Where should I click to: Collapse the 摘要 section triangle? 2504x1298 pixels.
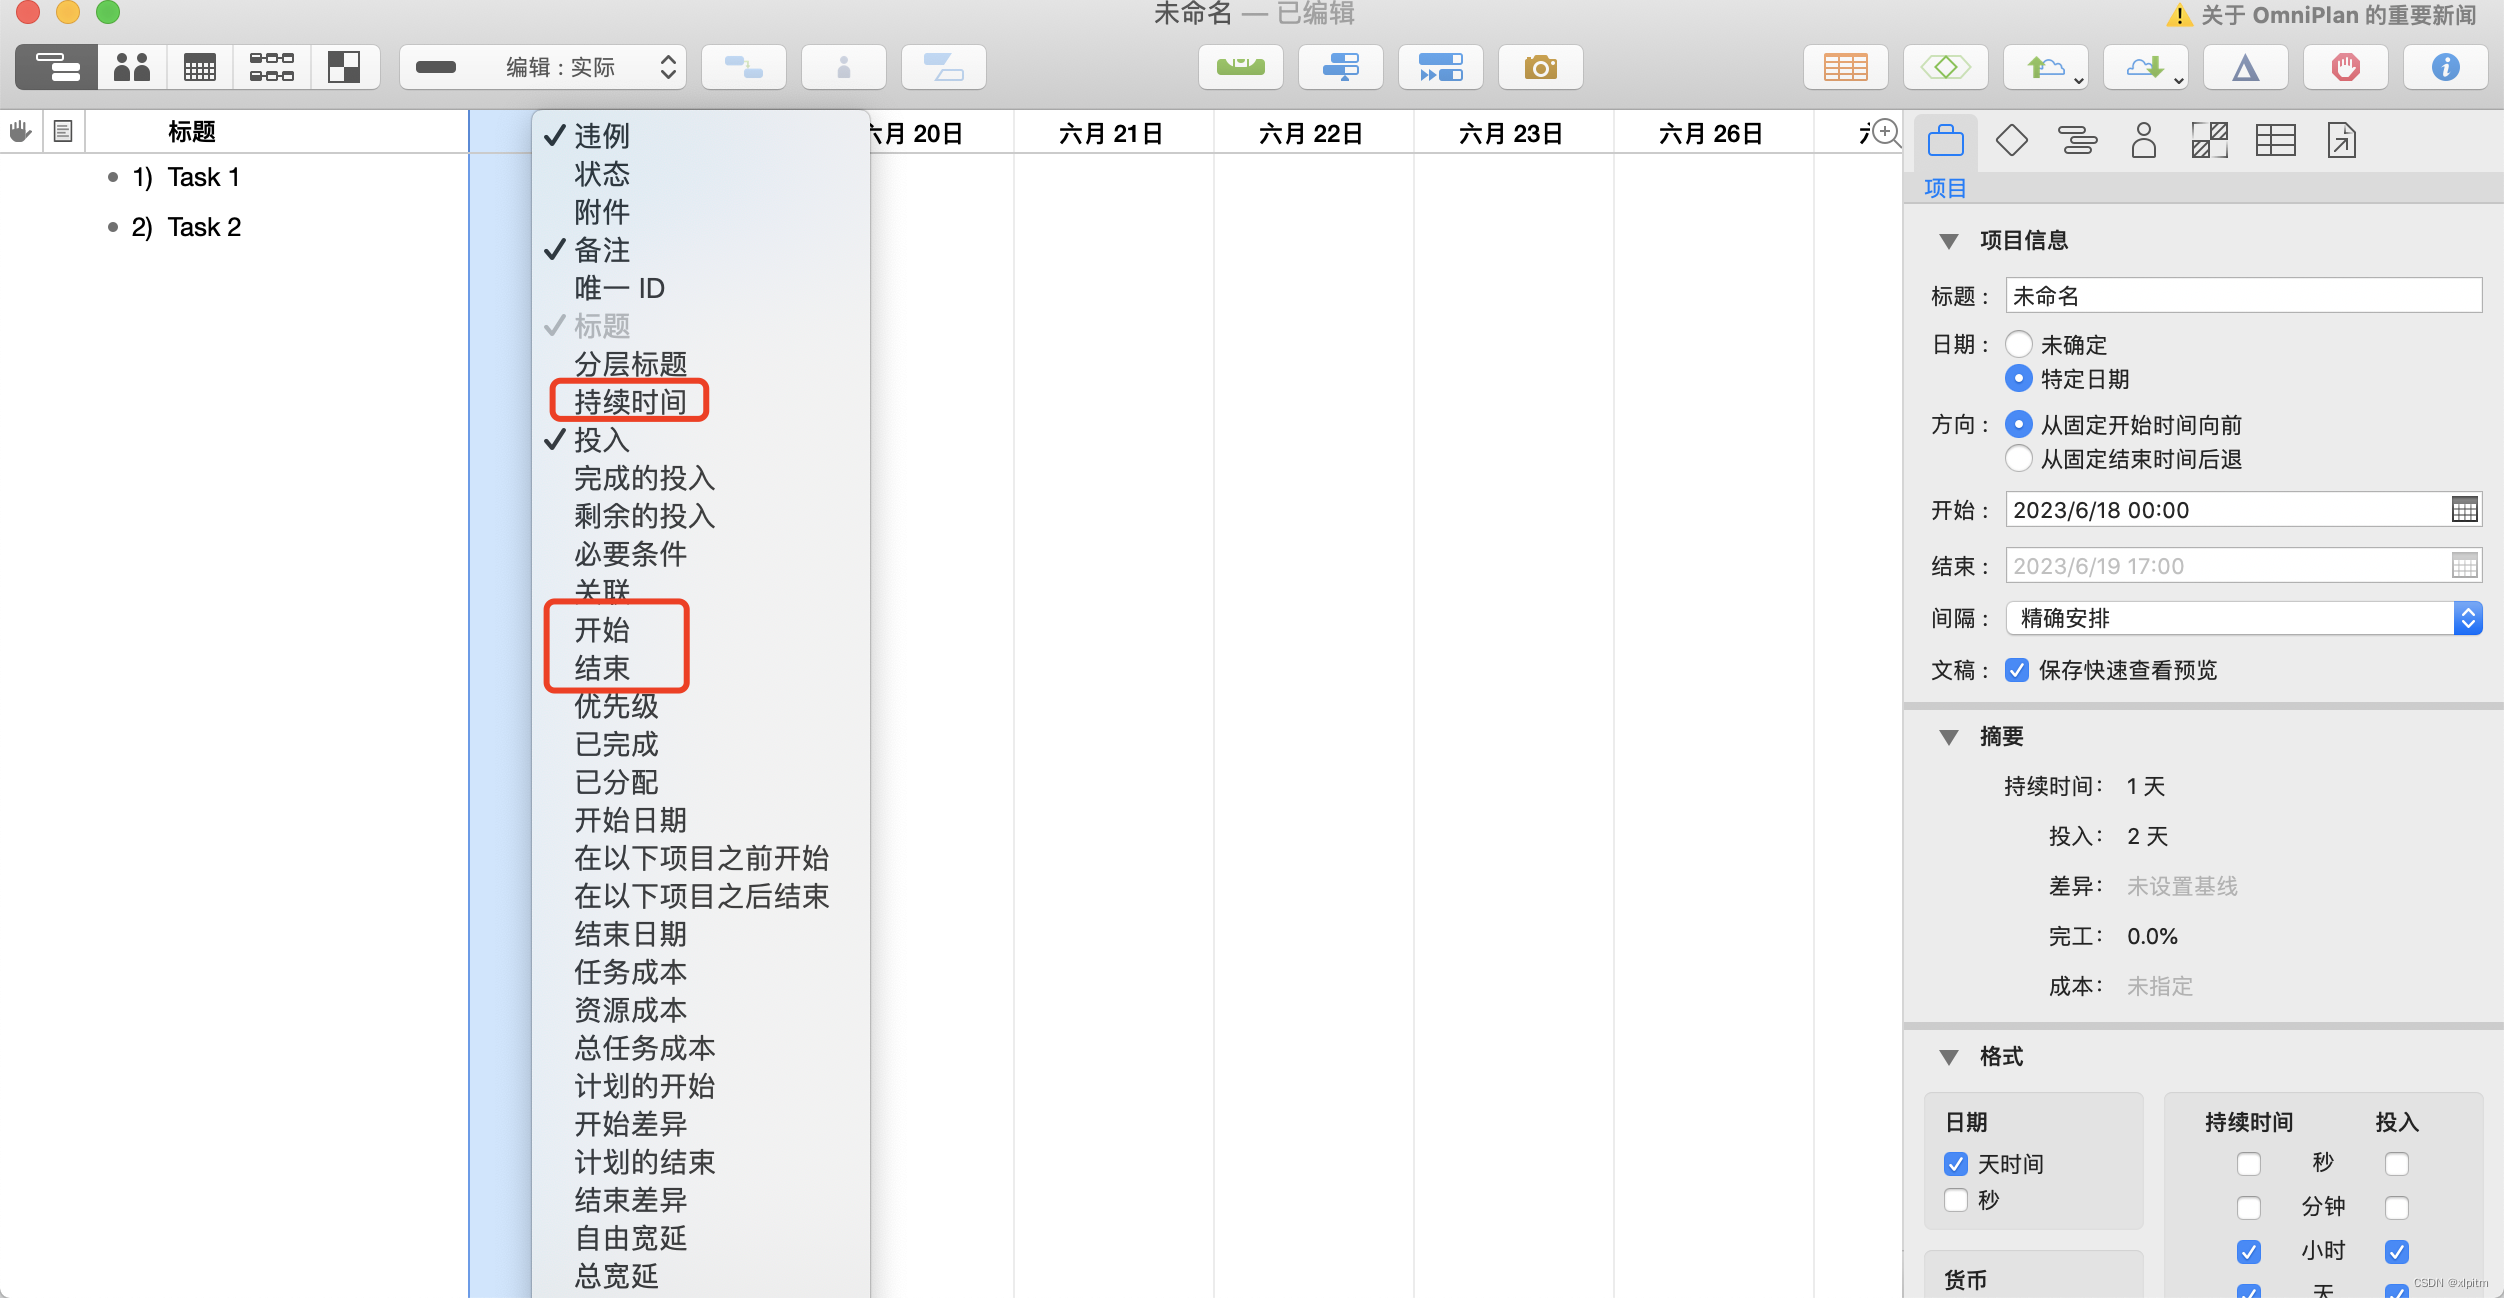1947,737
